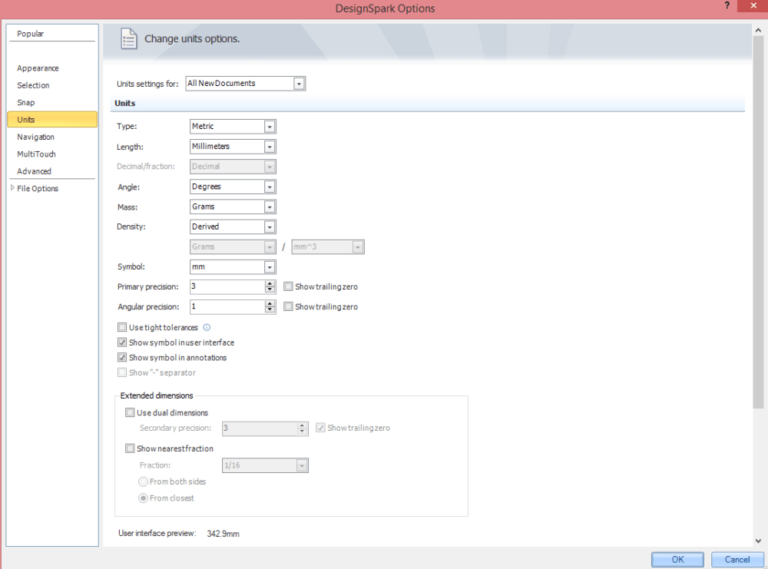Select the highlighted Units options page
768x569 pixels.
(52, 119)
